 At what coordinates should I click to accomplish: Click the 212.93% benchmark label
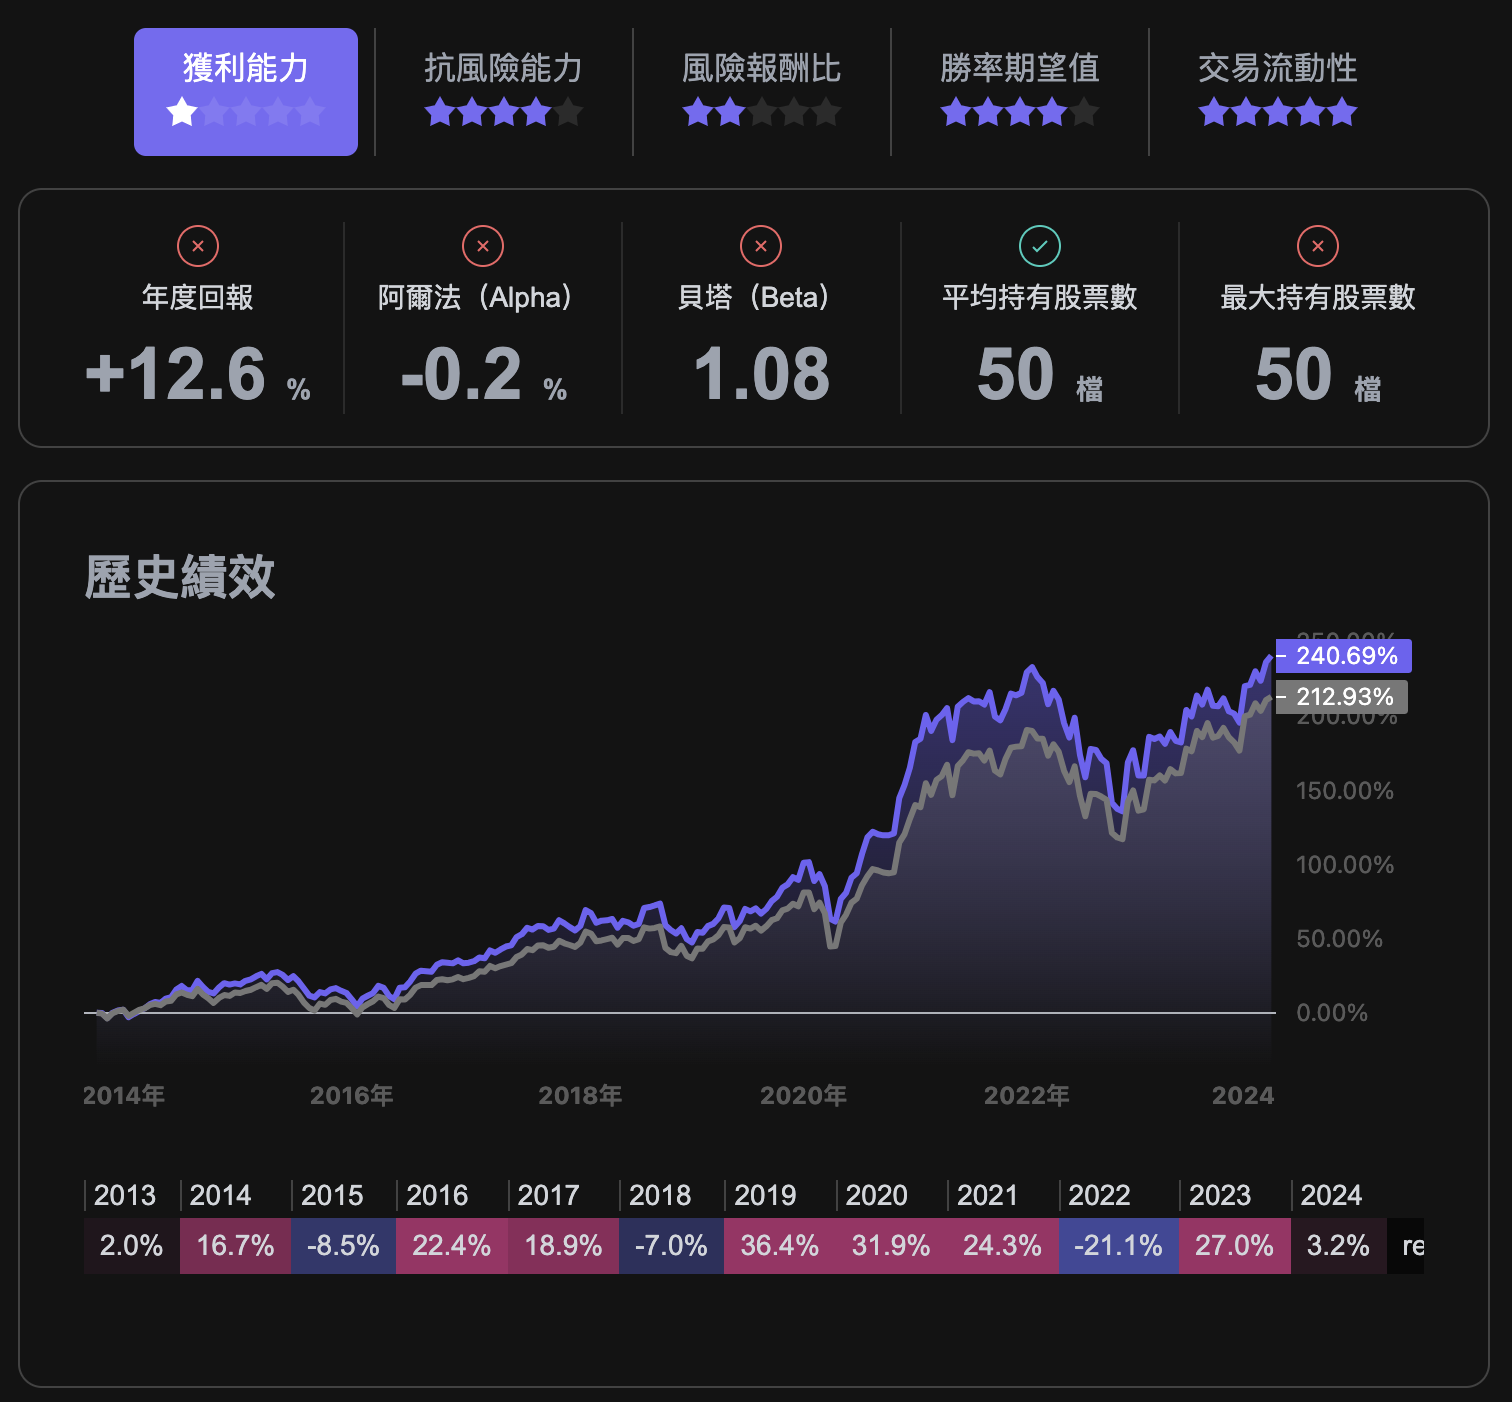(x=1343, y=697)
